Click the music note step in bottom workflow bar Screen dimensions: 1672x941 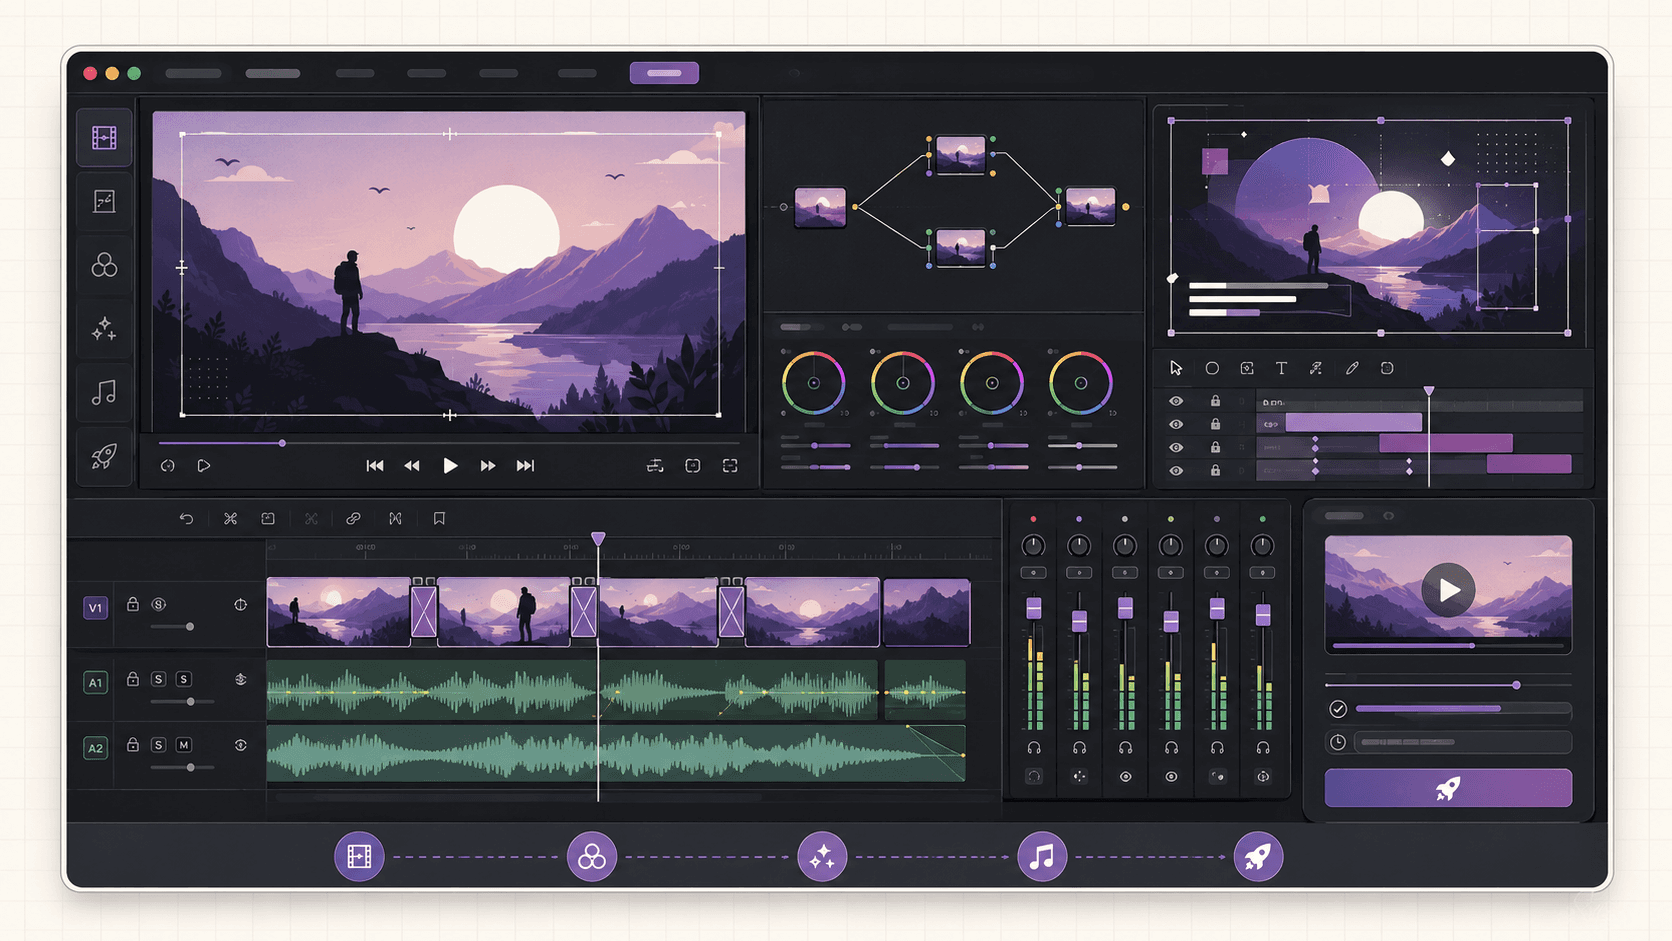(x=1042, y=857)
